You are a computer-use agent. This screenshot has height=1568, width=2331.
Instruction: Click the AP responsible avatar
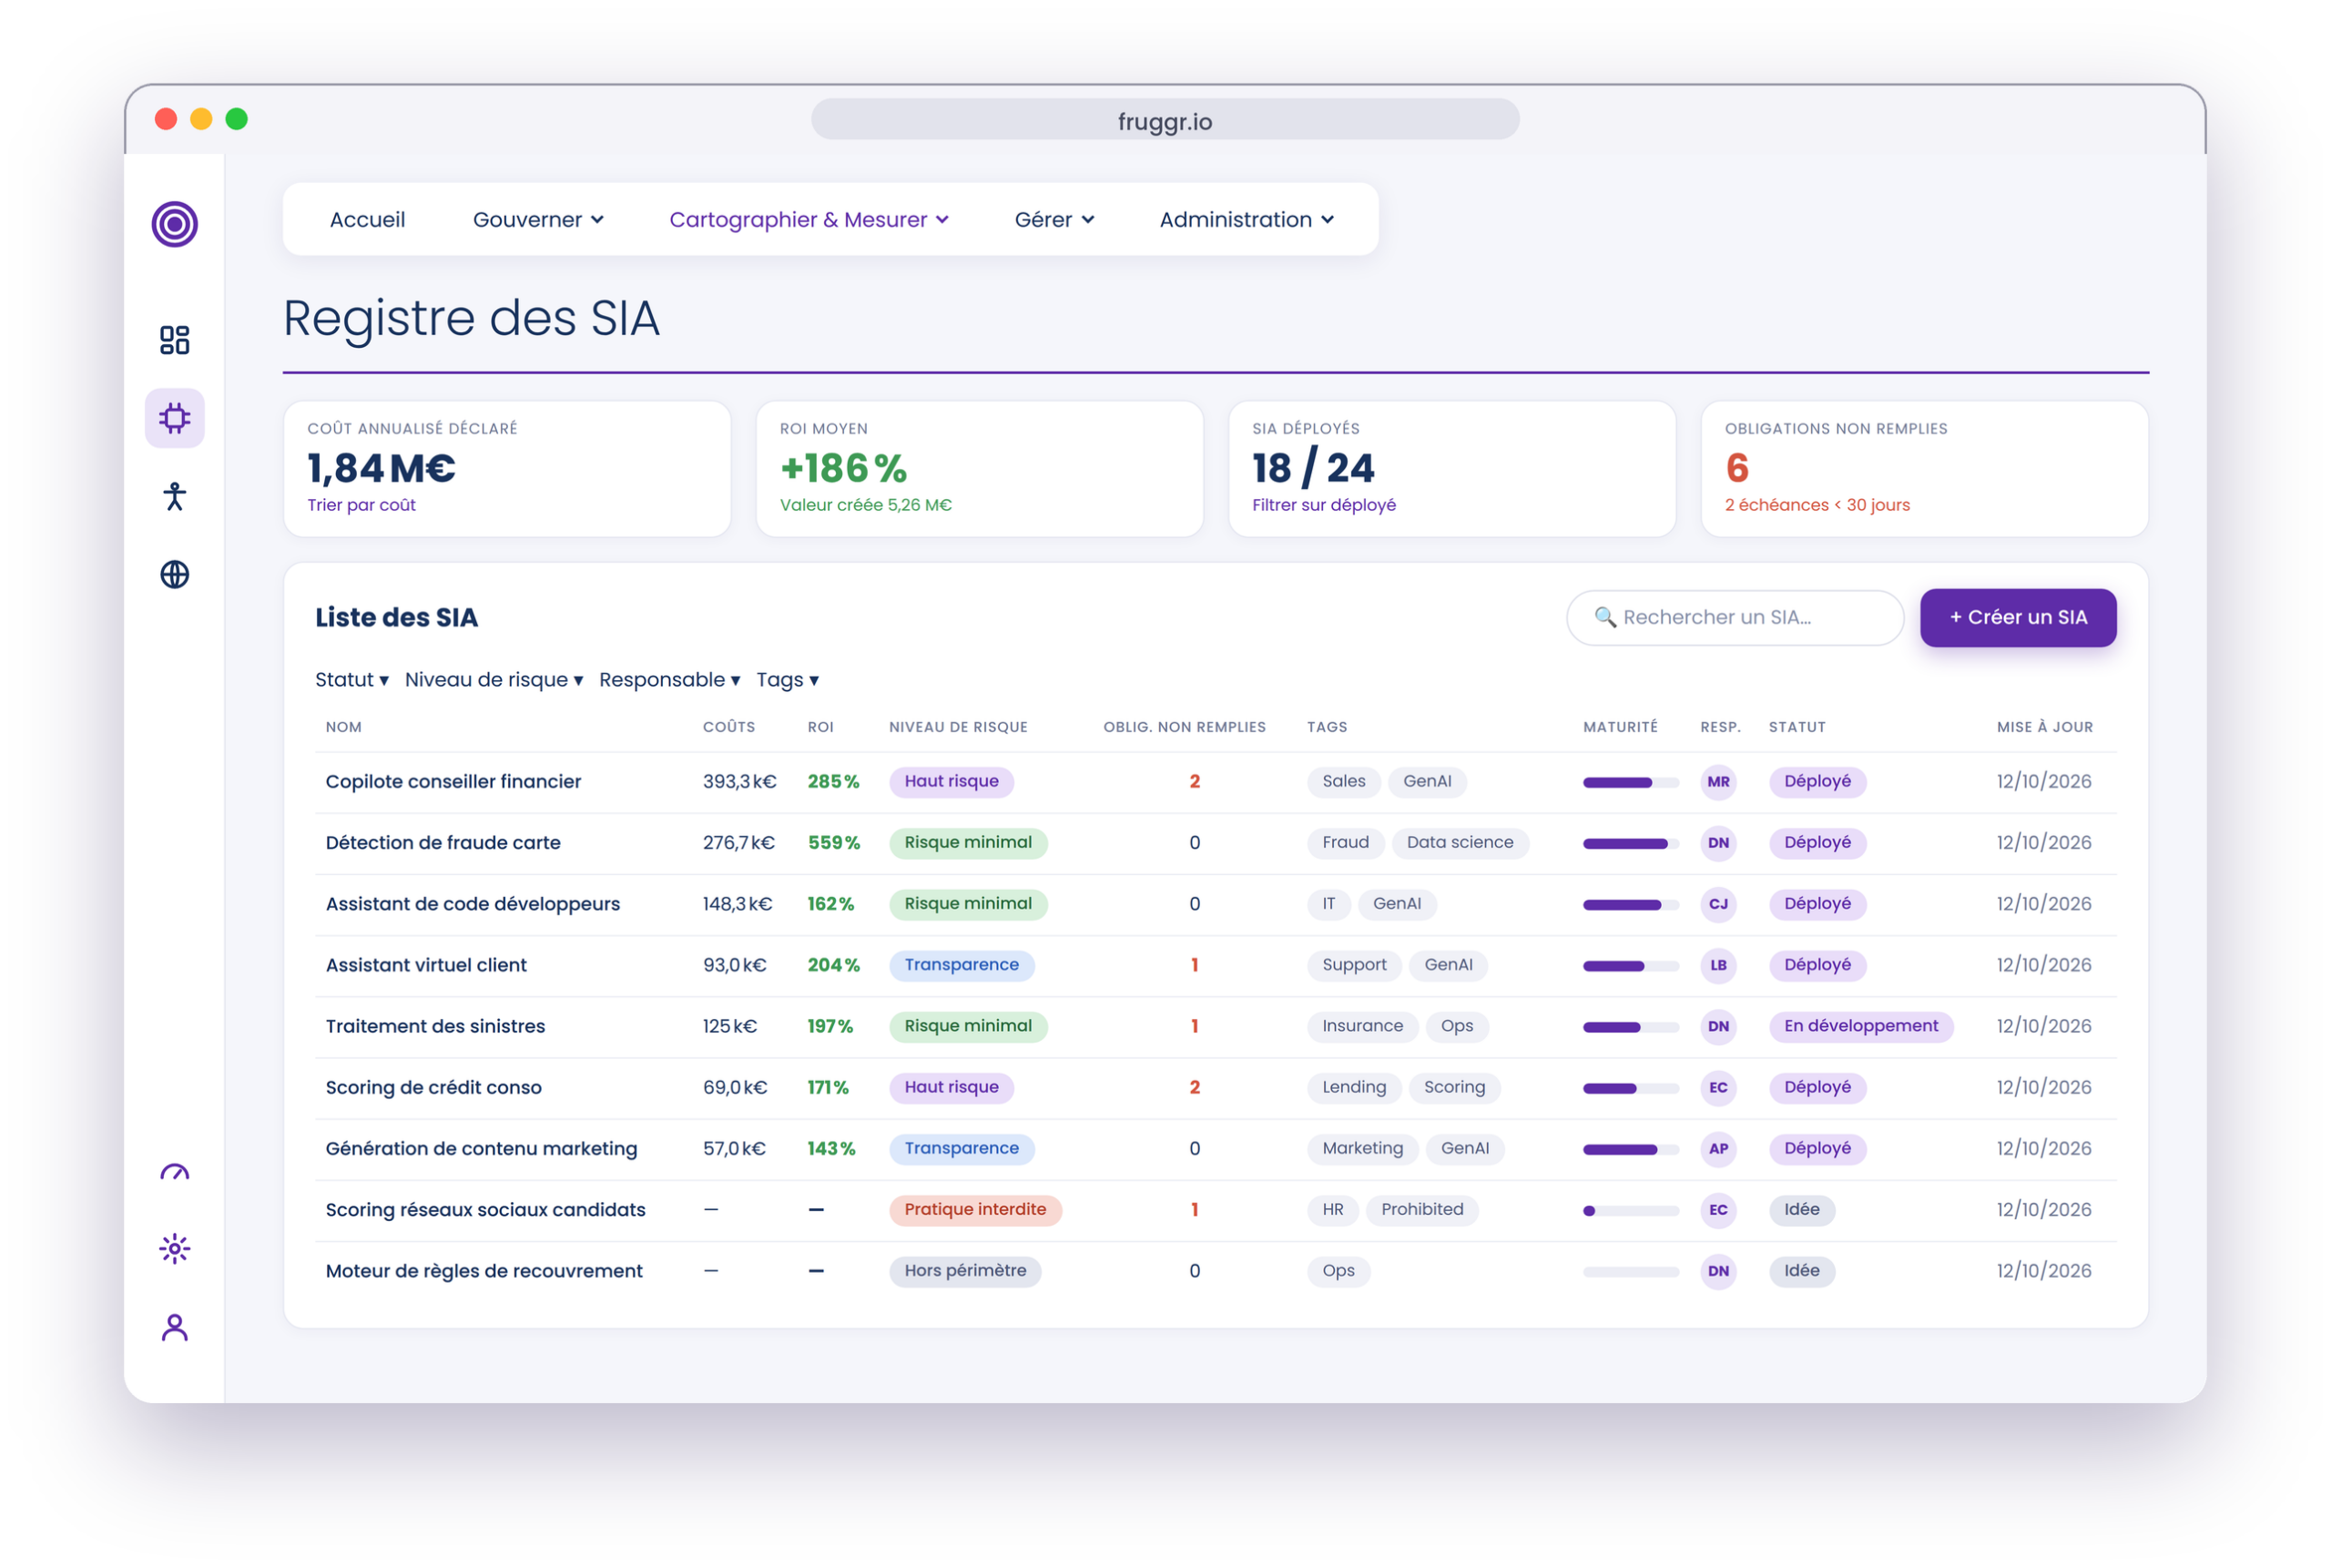[x=1719, y=1149]
